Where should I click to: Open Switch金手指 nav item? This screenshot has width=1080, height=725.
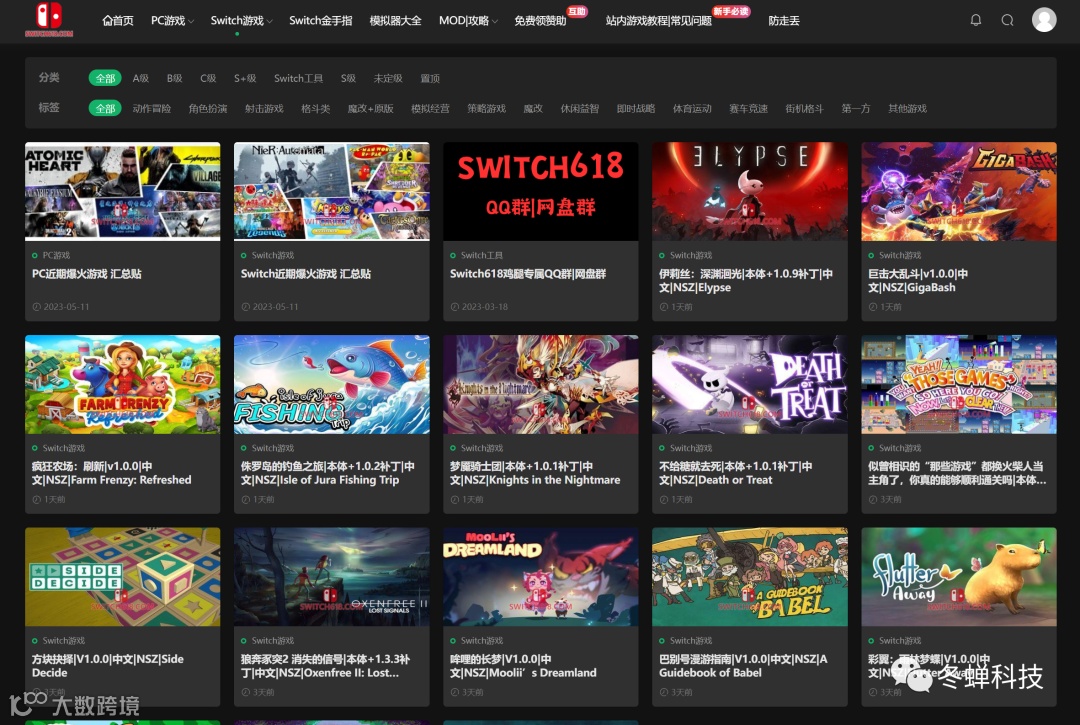(320, 21)
